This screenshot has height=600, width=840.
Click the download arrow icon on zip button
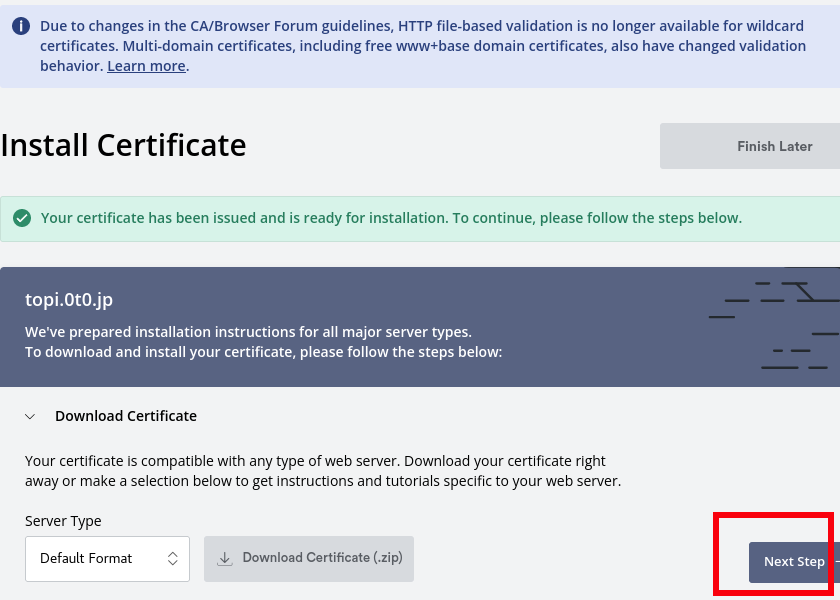(225, 558)
